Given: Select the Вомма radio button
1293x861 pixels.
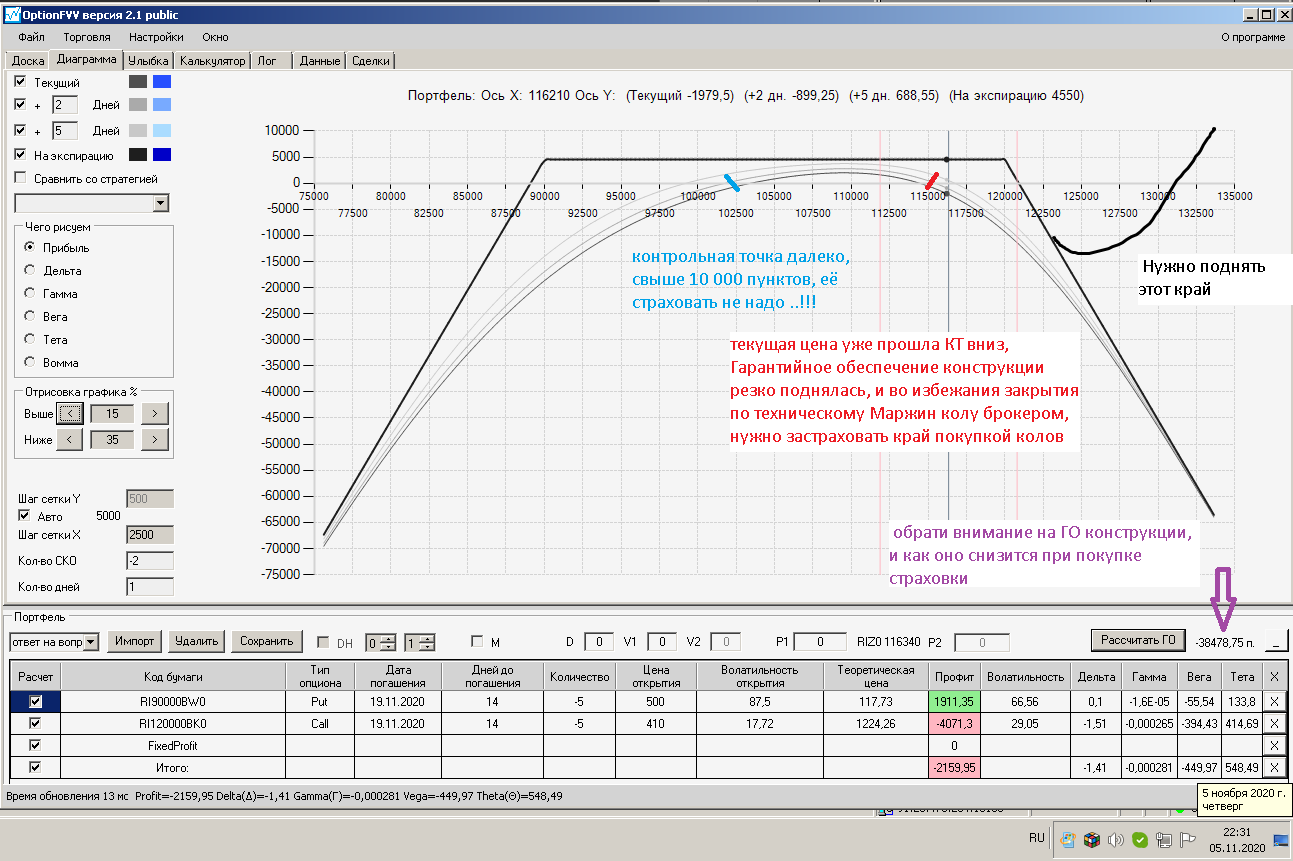Looking at the screenshot, I should click(x=30, y=362).
